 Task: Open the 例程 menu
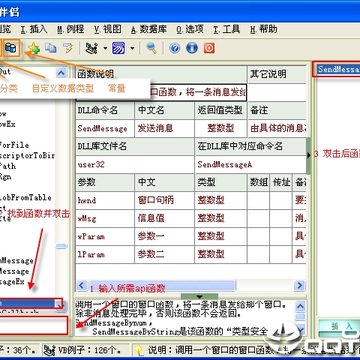(70, 30)
